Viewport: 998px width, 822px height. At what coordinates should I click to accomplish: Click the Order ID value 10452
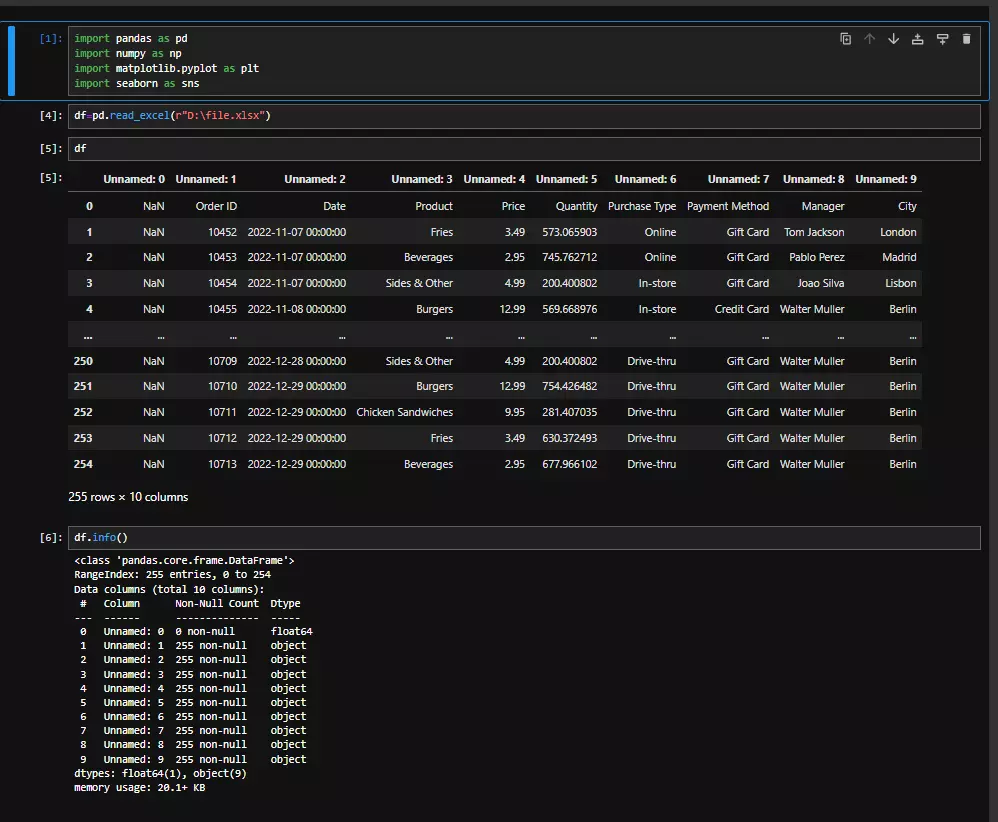pos(222,232)
